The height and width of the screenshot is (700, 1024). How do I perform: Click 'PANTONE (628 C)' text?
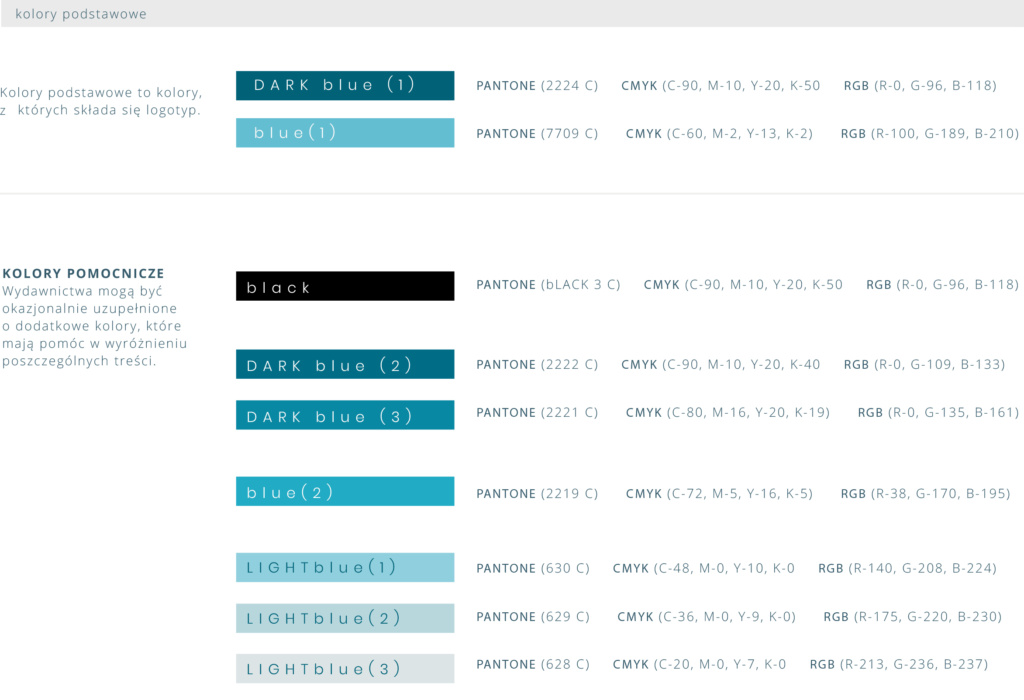533,664
